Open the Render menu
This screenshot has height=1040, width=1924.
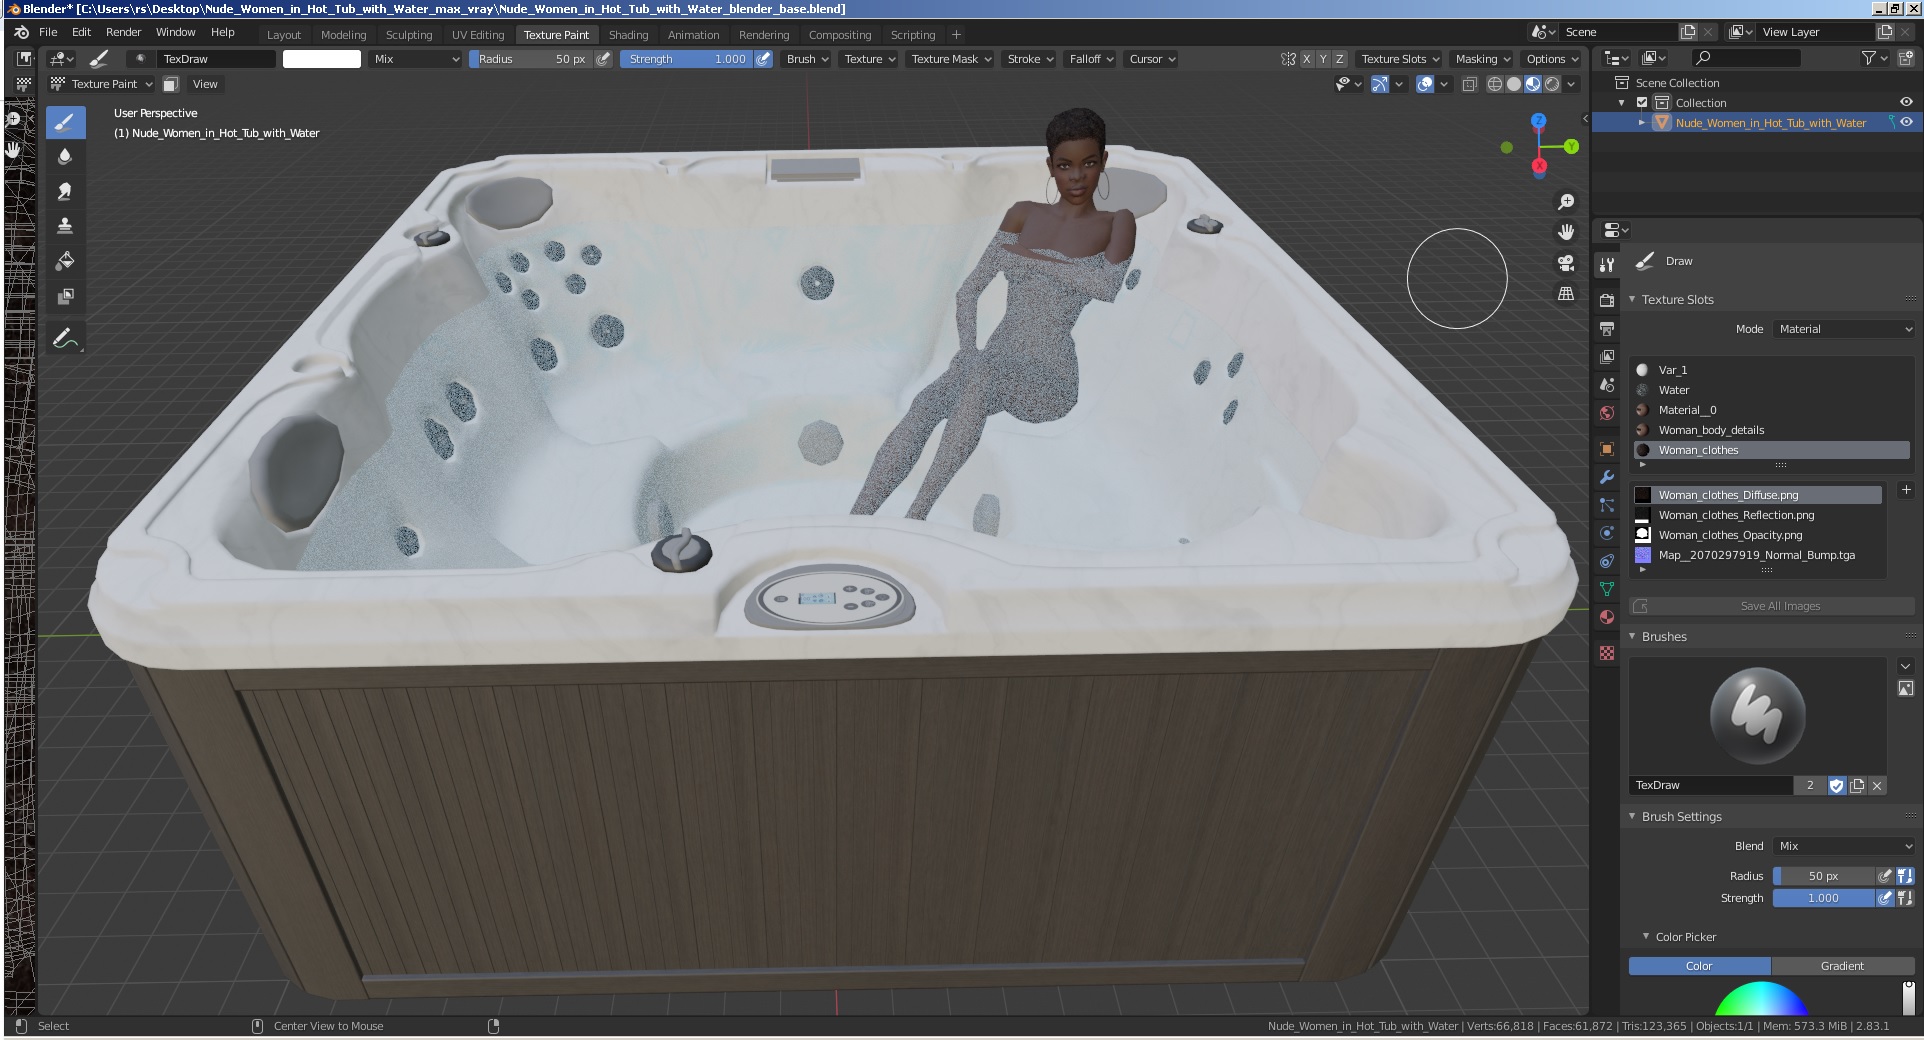coord(124,32)
